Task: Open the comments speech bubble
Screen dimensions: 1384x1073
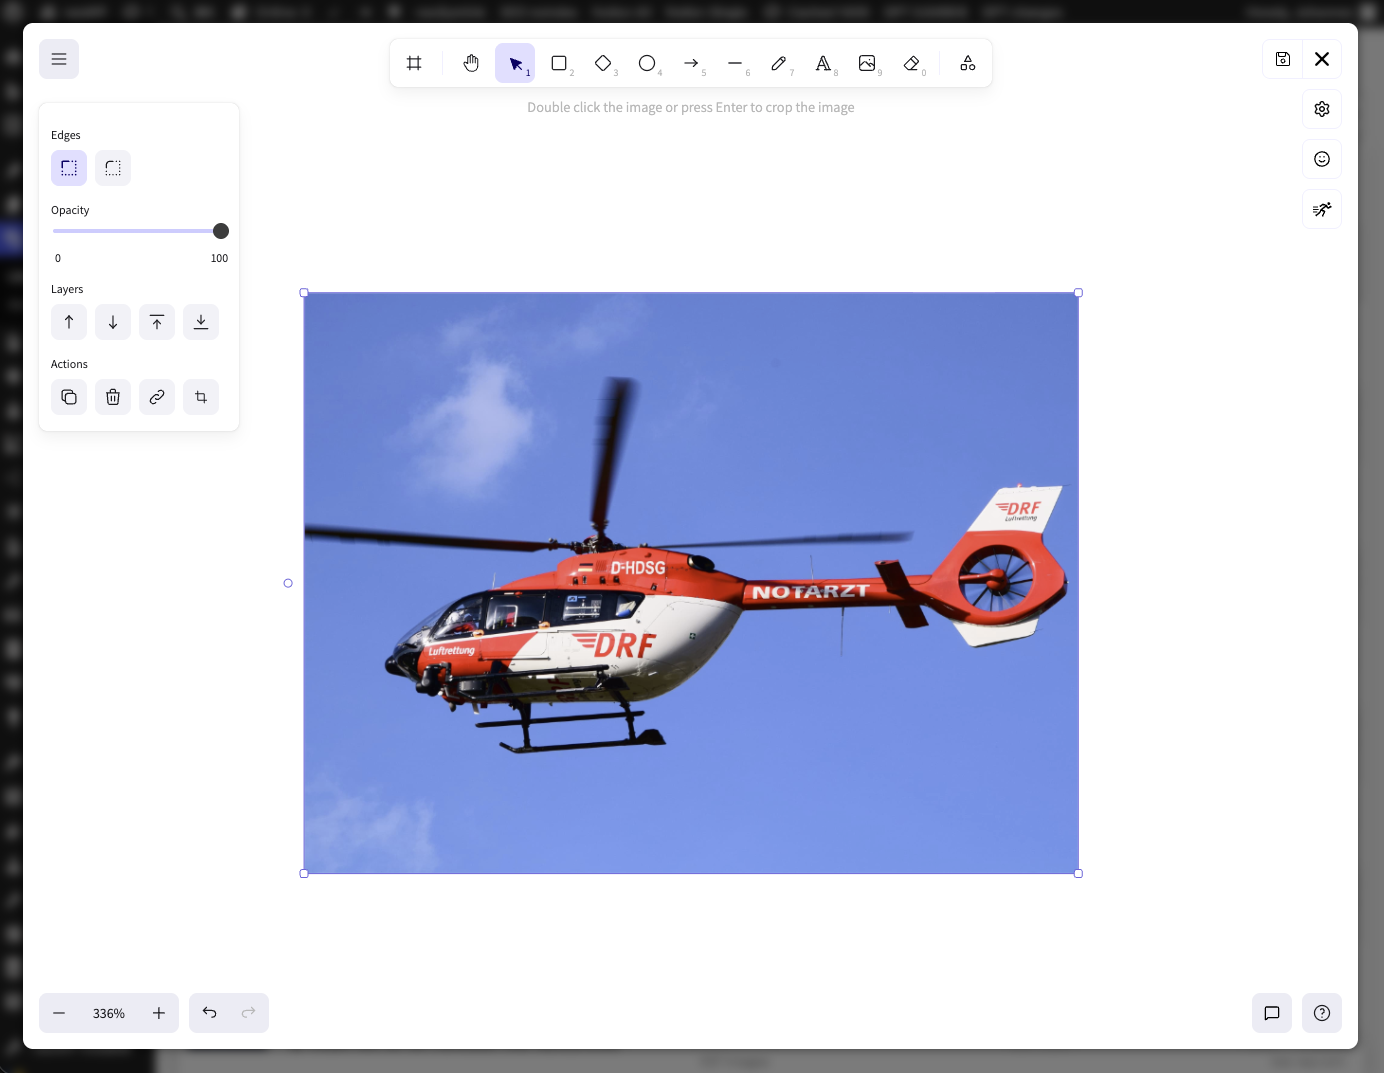Action: click(1272, 1013)
